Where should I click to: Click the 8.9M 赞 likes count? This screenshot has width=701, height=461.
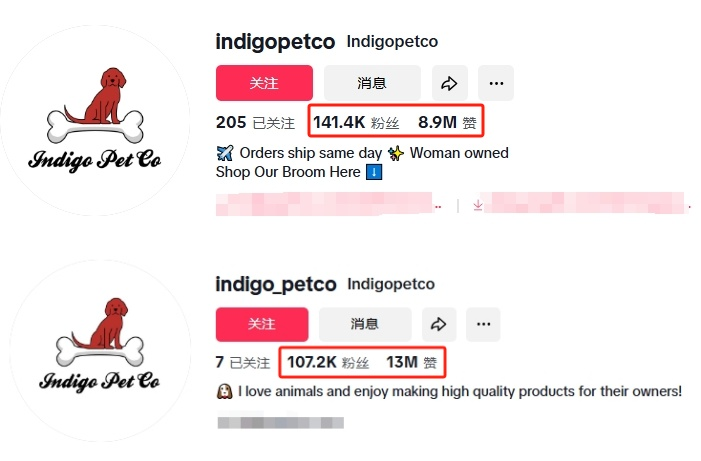pos(447,123)
